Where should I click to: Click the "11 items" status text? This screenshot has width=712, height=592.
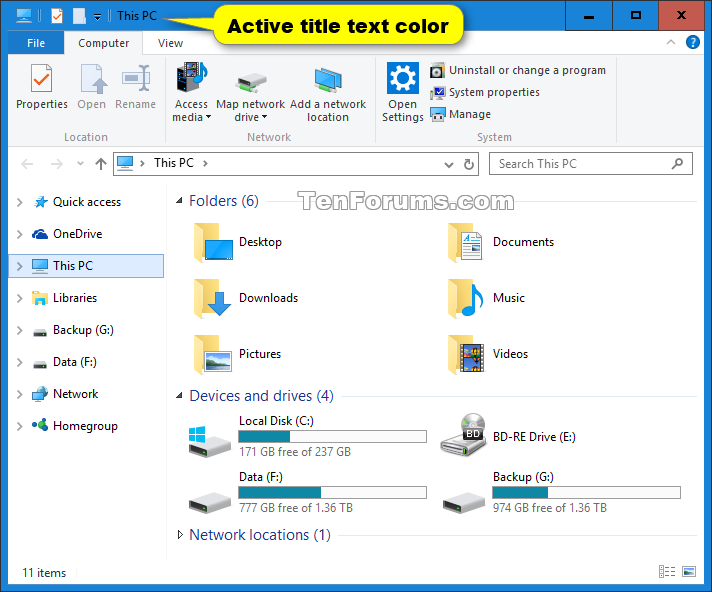point(44,573)
